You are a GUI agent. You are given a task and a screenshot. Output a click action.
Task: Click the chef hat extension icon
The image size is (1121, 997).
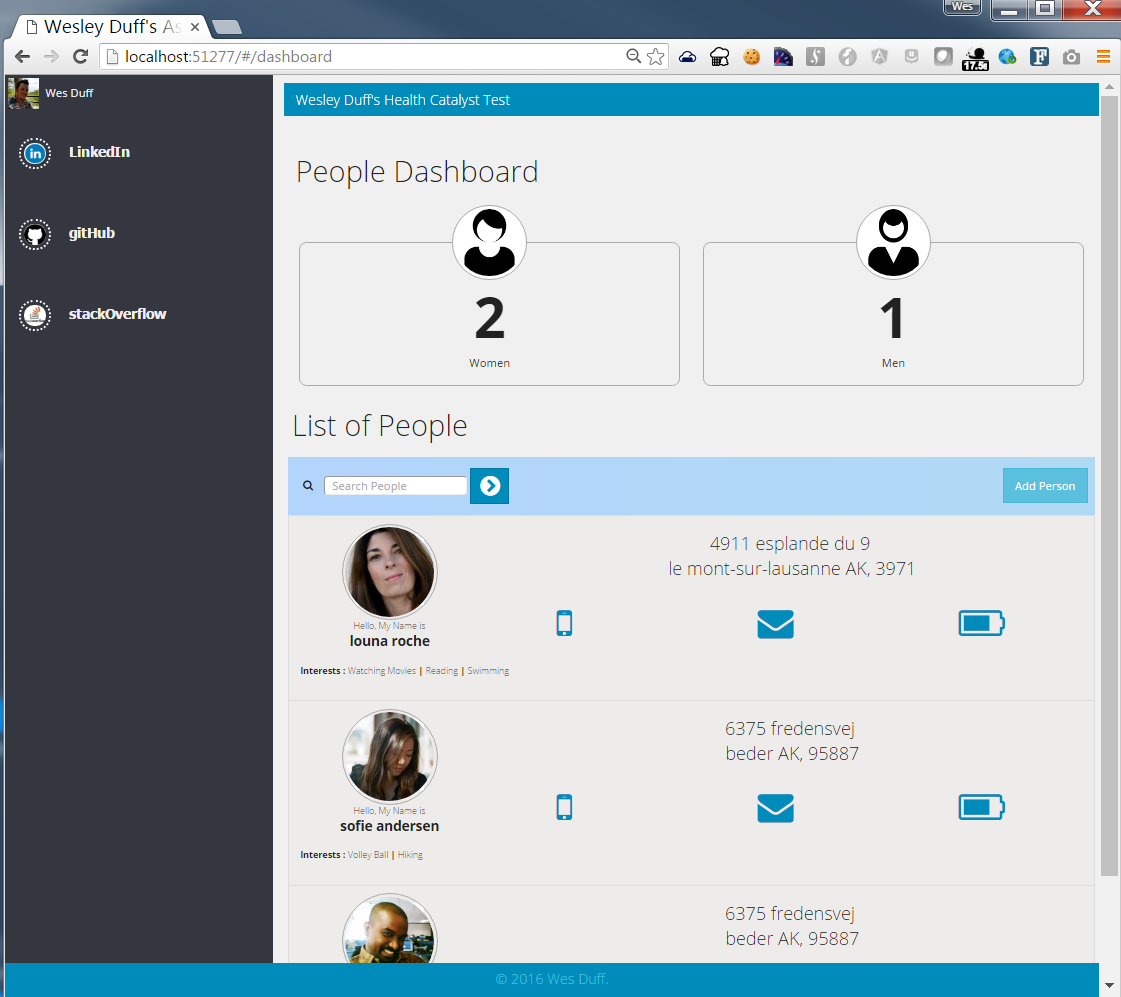pyautogui.click(x=720, y=57)
